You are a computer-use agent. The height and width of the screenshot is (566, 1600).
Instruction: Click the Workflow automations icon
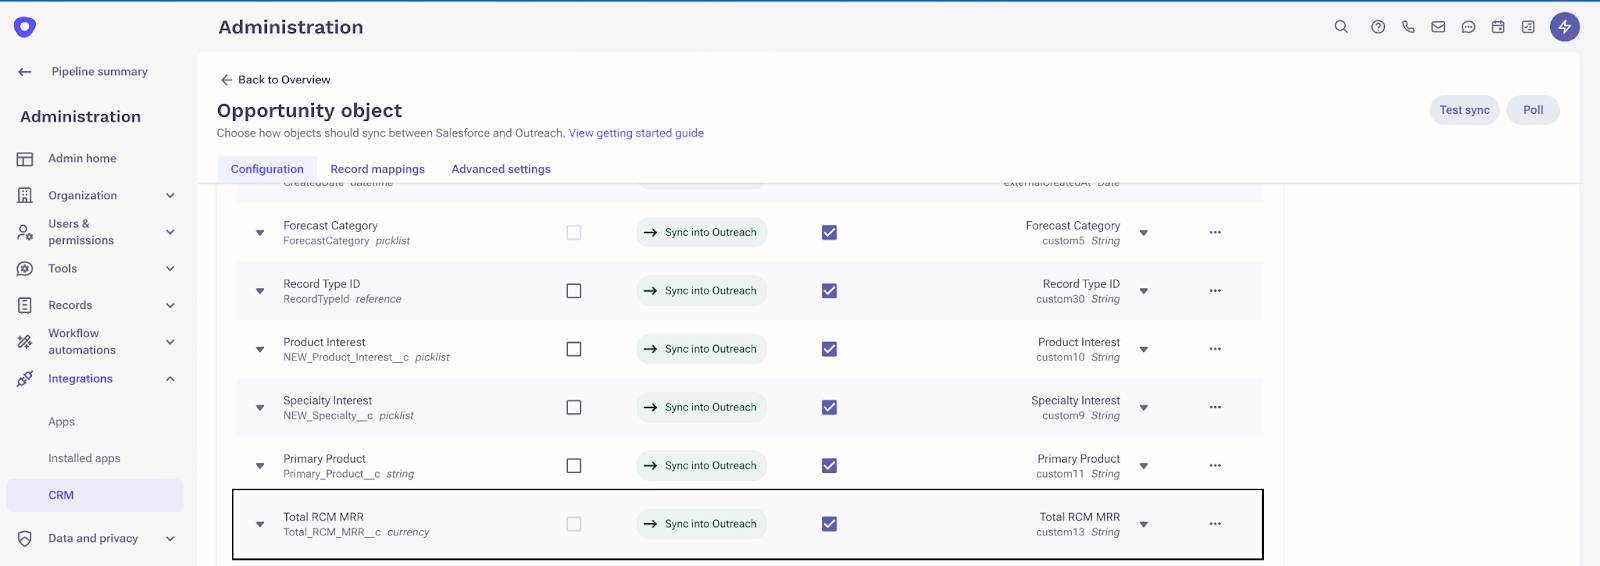click(25, 342)
